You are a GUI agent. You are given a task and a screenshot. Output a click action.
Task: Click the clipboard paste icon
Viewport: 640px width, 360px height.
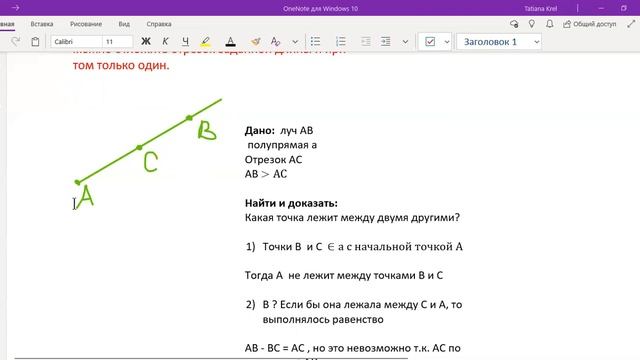coord(36,42)
